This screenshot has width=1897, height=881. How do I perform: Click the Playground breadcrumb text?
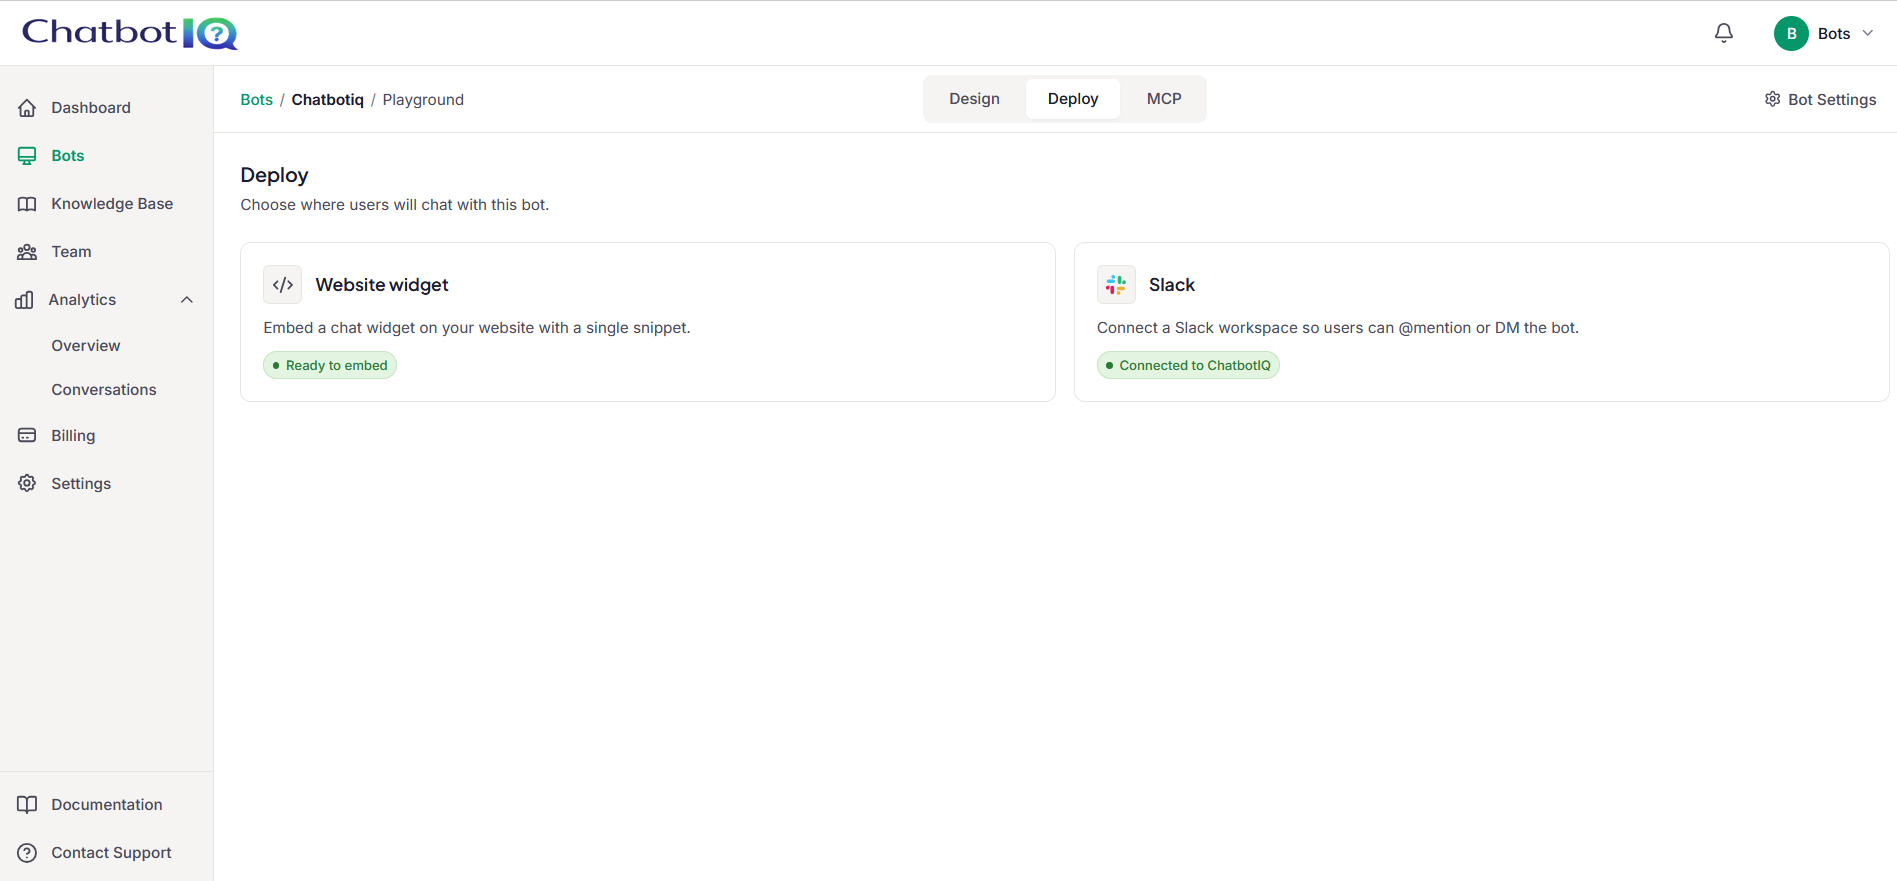(x=423, y=100)
